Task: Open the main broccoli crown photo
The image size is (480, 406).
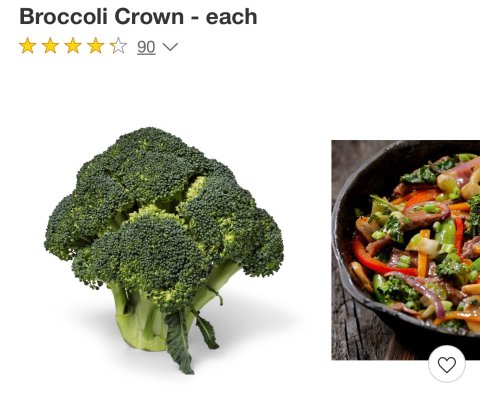Action: point(164,250)
